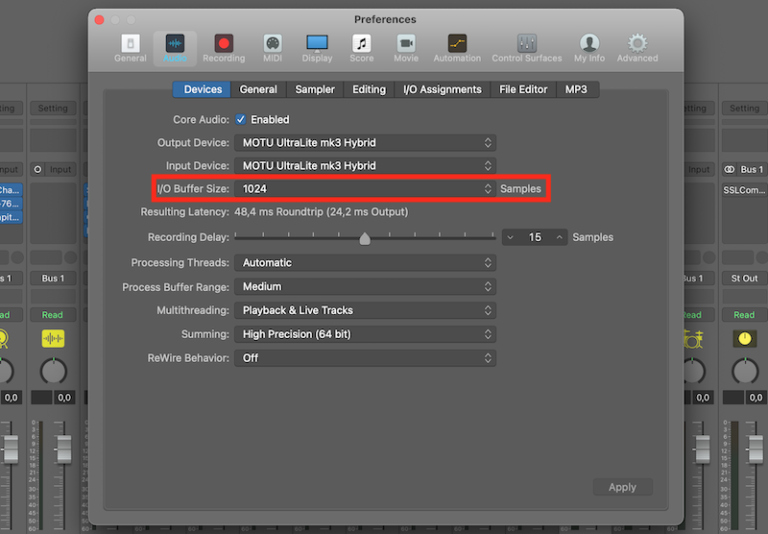The width and height of the screenshot is (768, 534).
Task: Click the drum kit track icon in mixer
Action: (693, 338)
